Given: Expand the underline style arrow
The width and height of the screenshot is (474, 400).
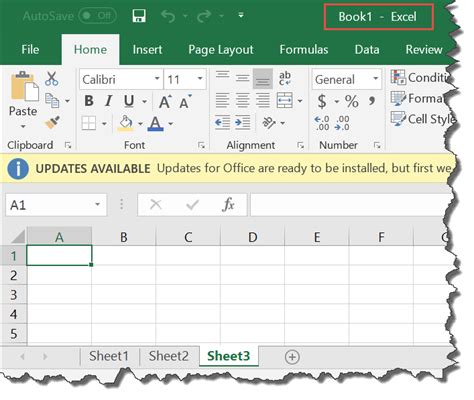Looking at the screenshot, I should [144, 101].
